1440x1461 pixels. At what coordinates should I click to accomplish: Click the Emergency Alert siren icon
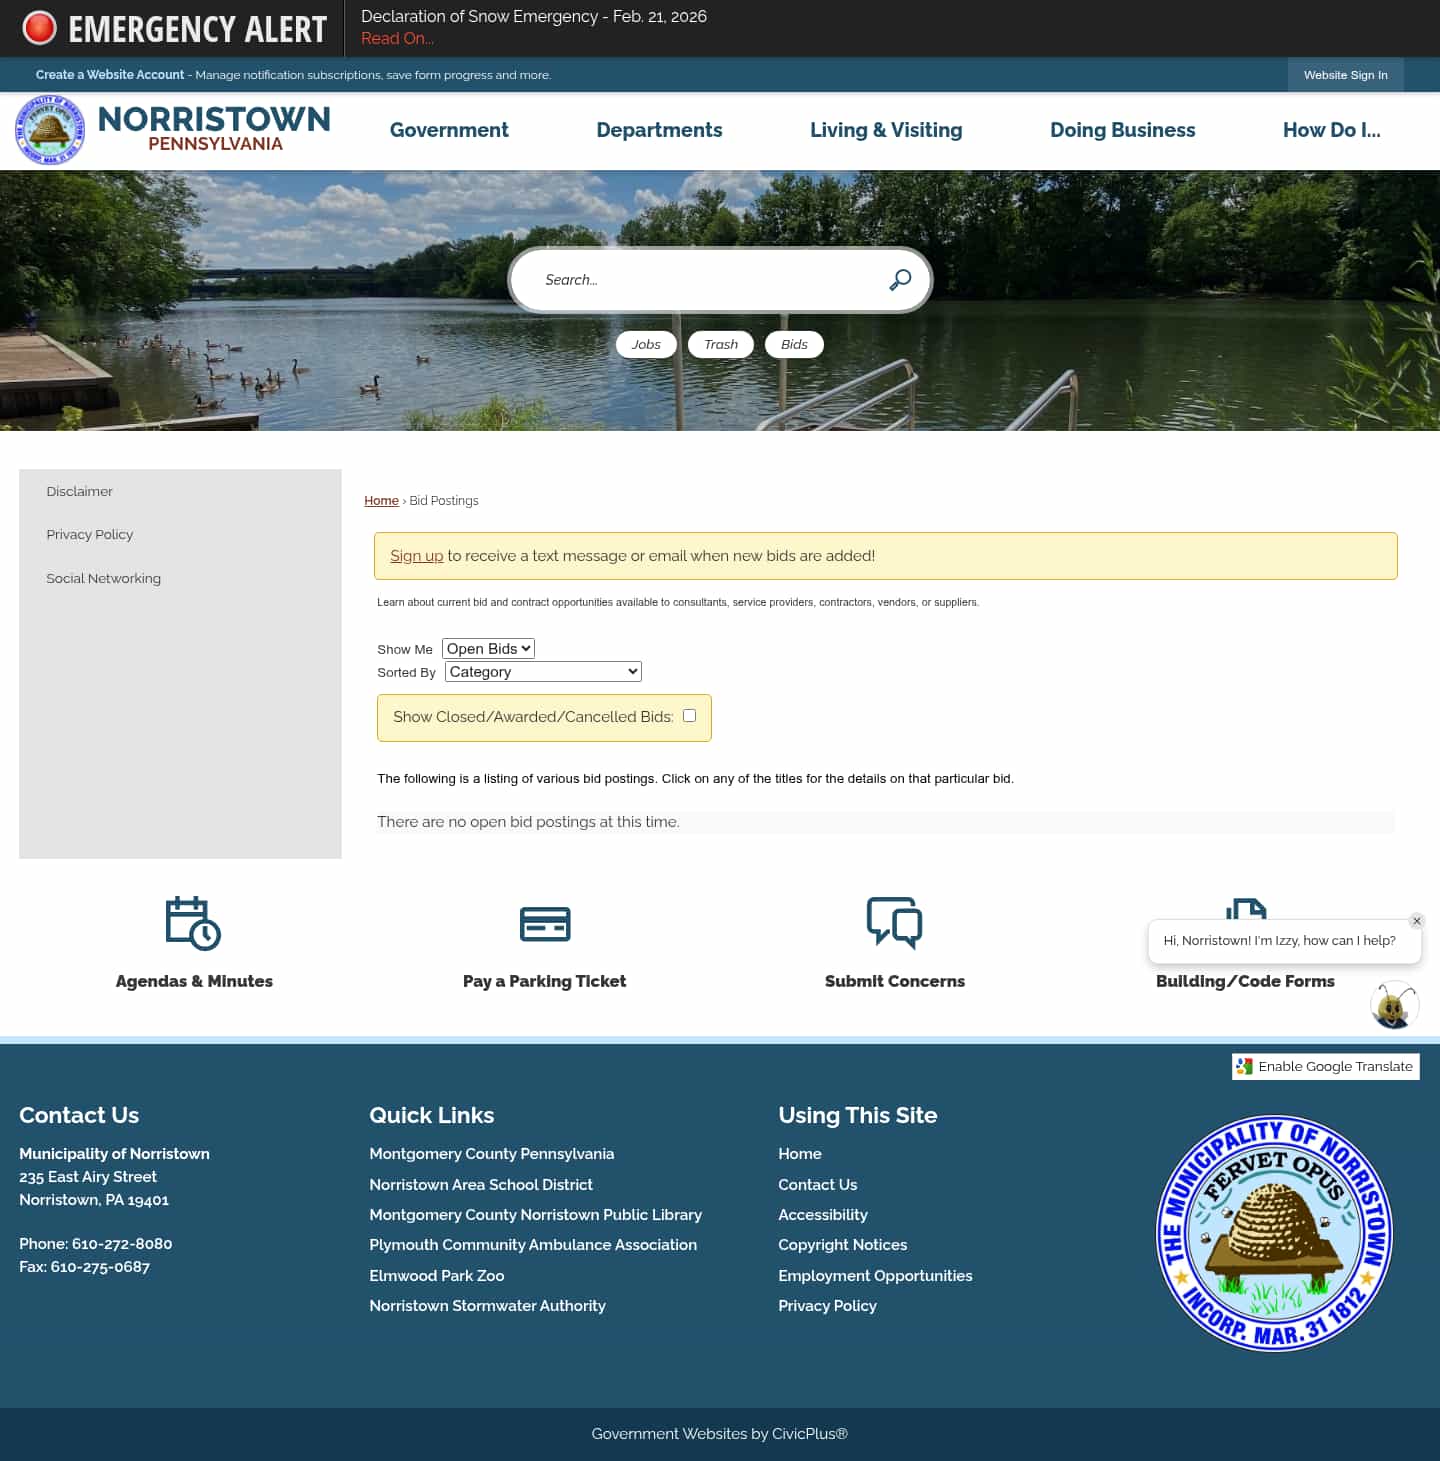(x=40, y=28)
